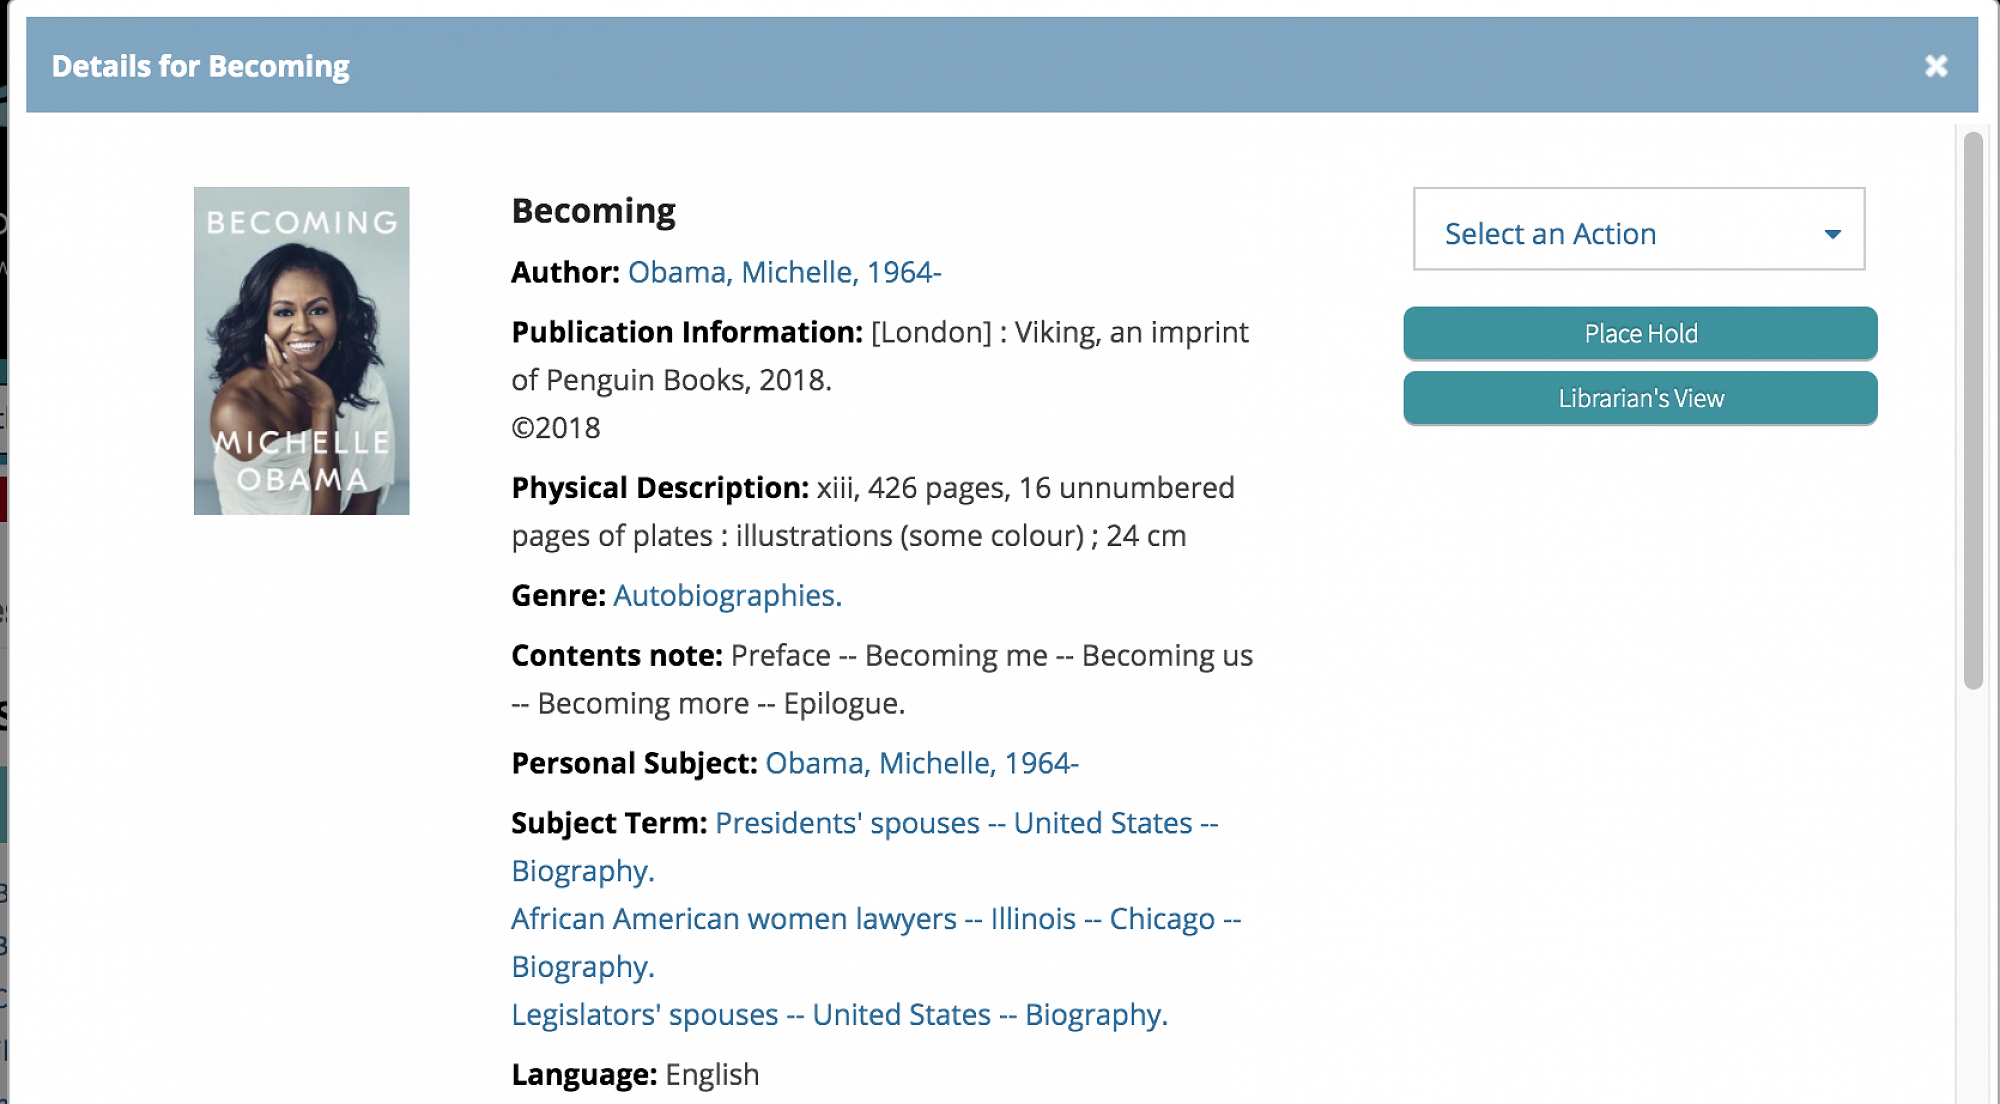Click the Publication Information label
Screen dimensions: 2000x1104
click(686, 332)
